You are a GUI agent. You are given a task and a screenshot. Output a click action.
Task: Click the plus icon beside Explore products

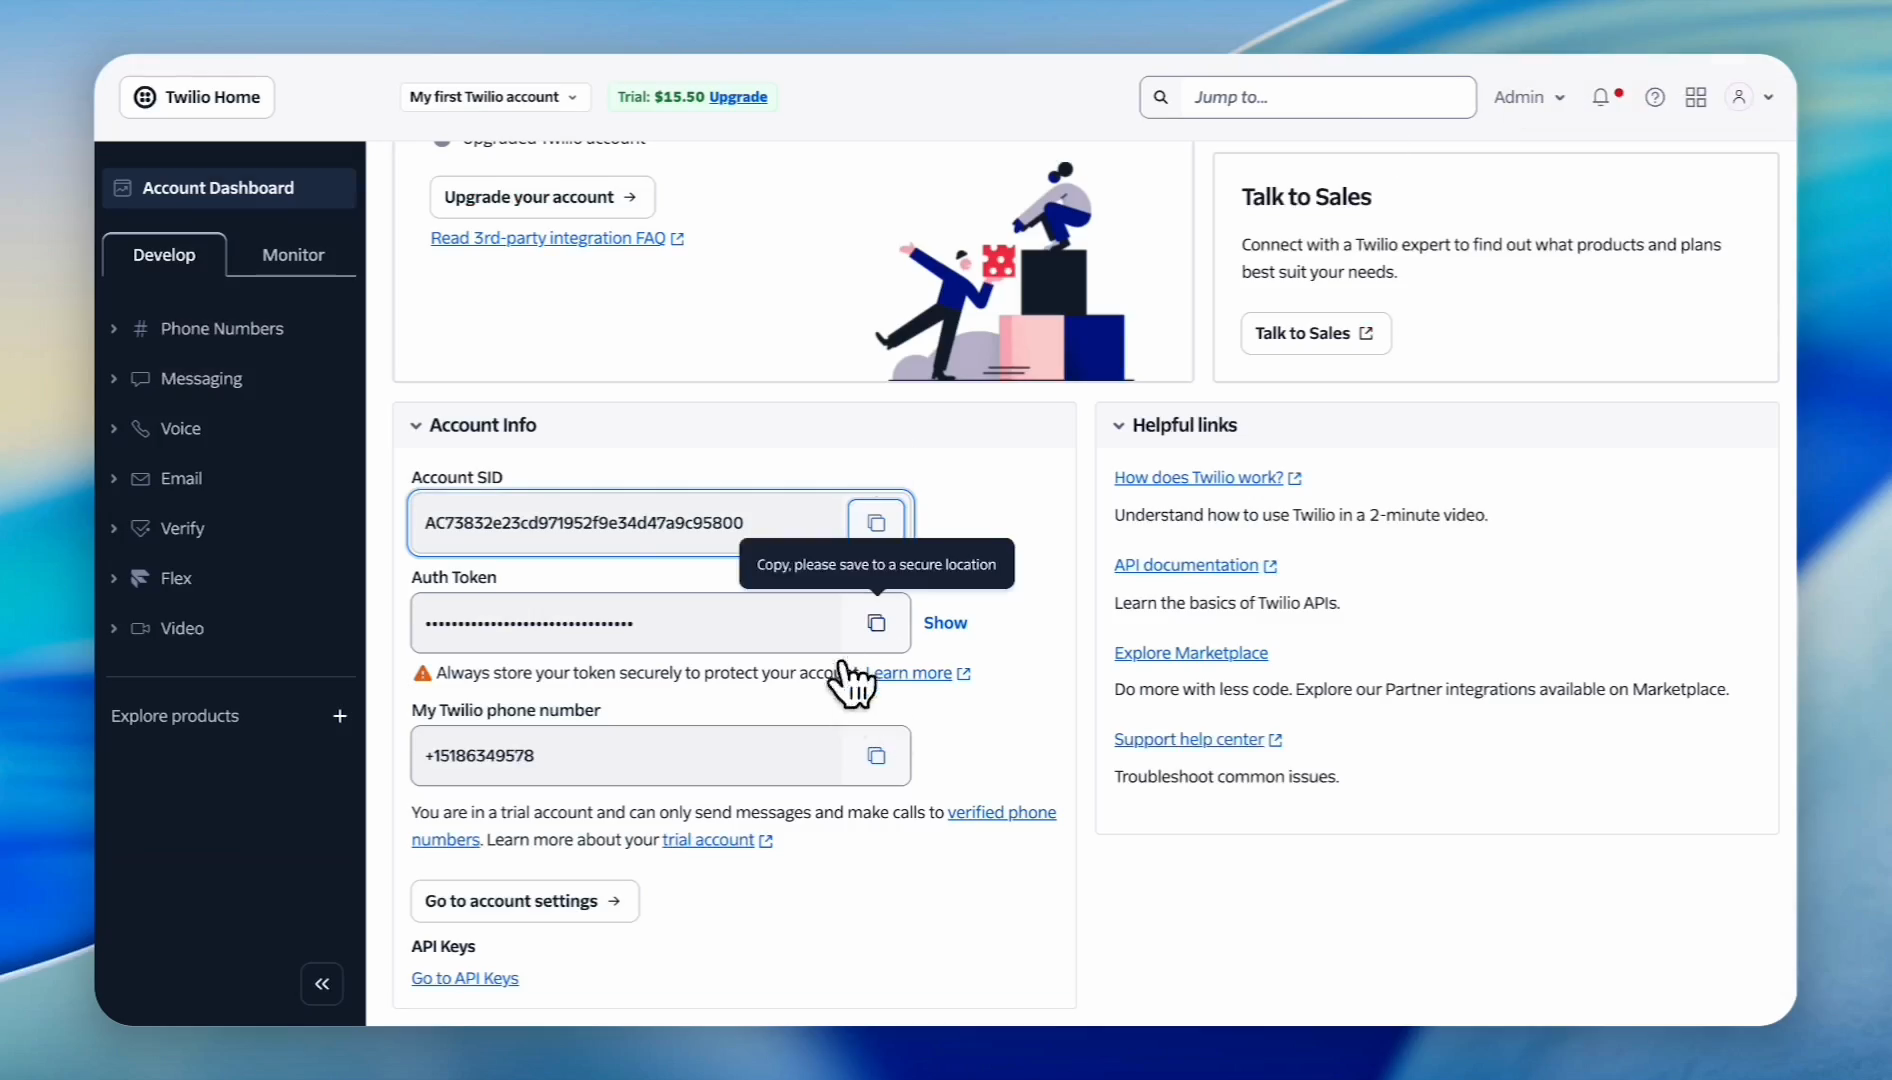pos(340,716)
